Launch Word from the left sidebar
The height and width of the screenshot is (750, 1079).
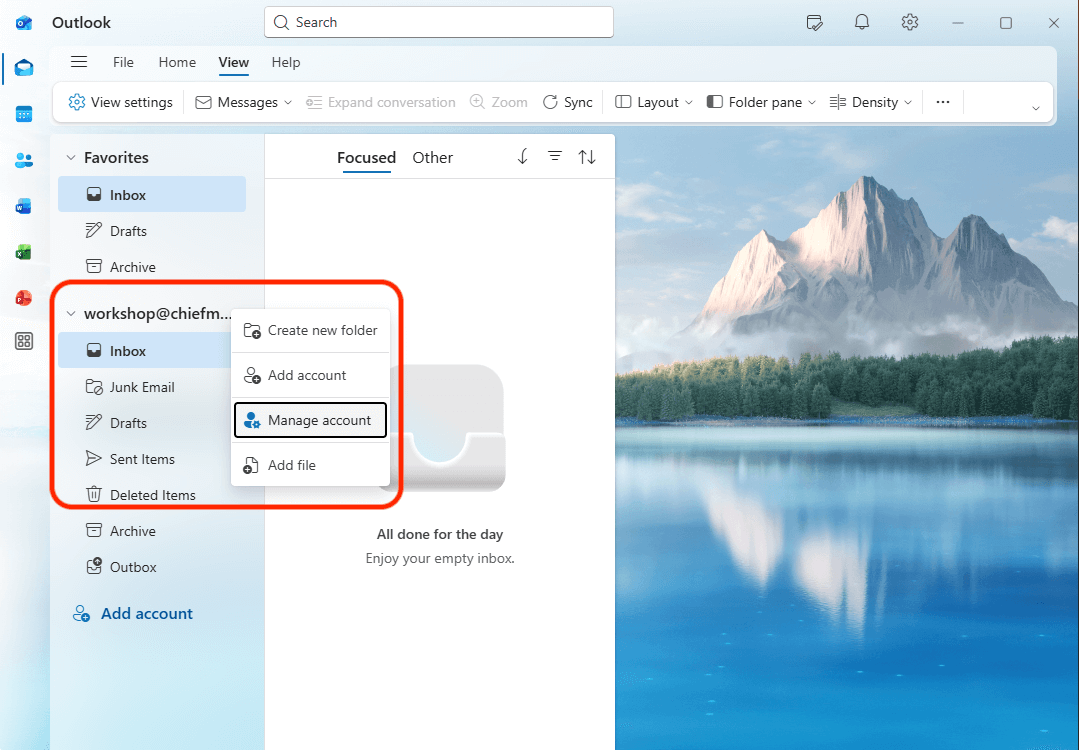24,206
